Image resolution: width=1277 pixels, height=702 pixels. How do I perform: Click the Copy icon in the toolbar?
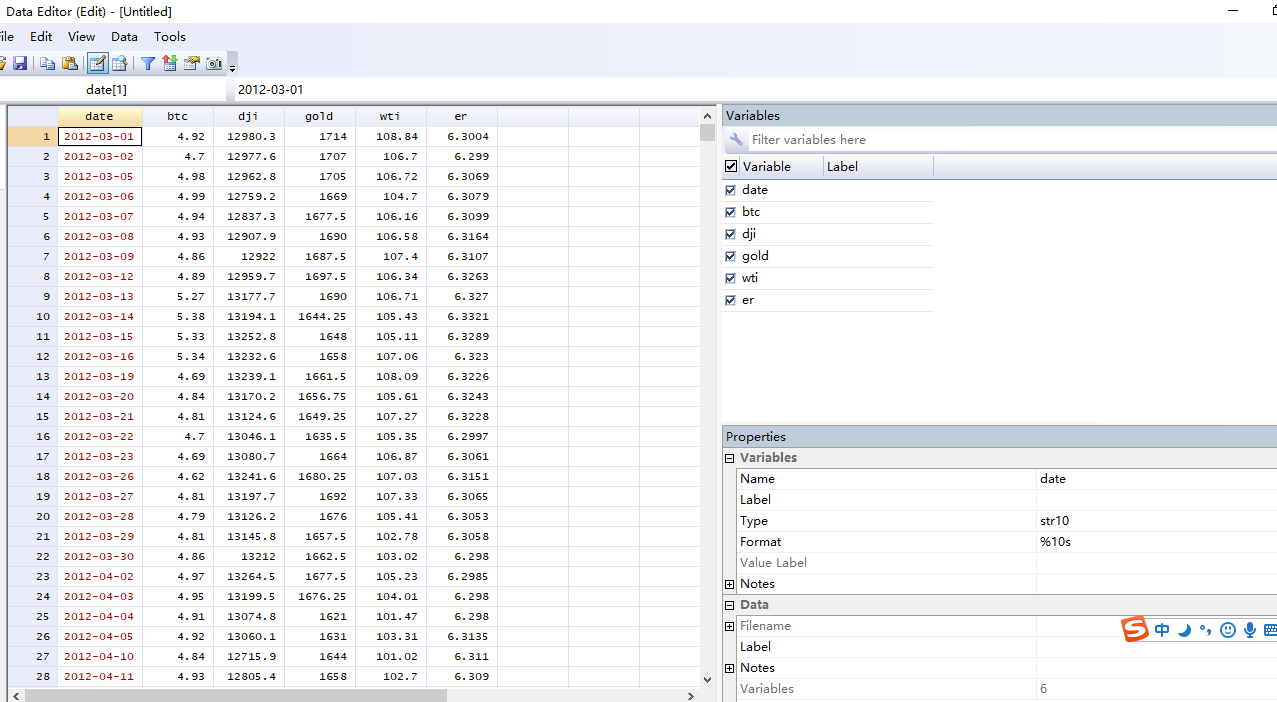click(x=48, y=64)
